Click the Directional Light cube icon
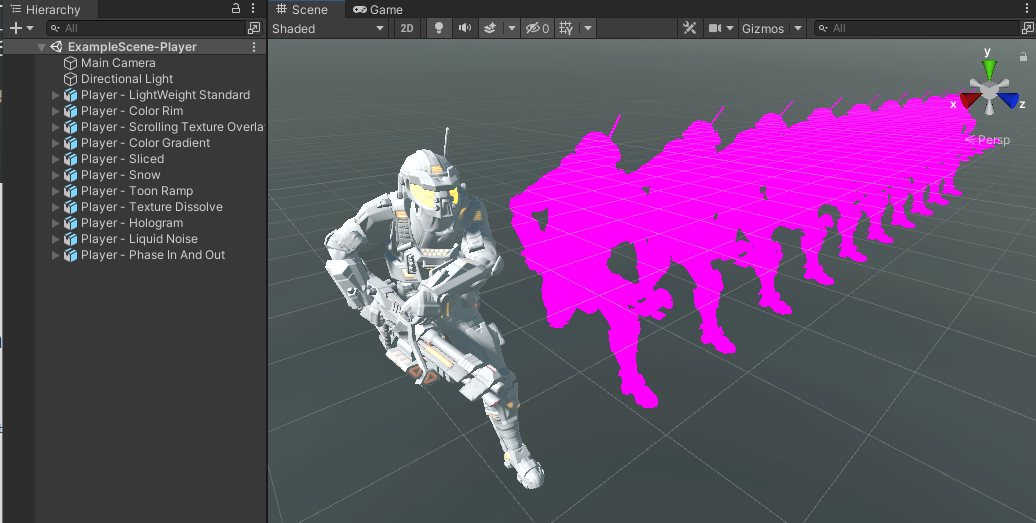Screen dimensions: 1036x523 pos(70,79)
